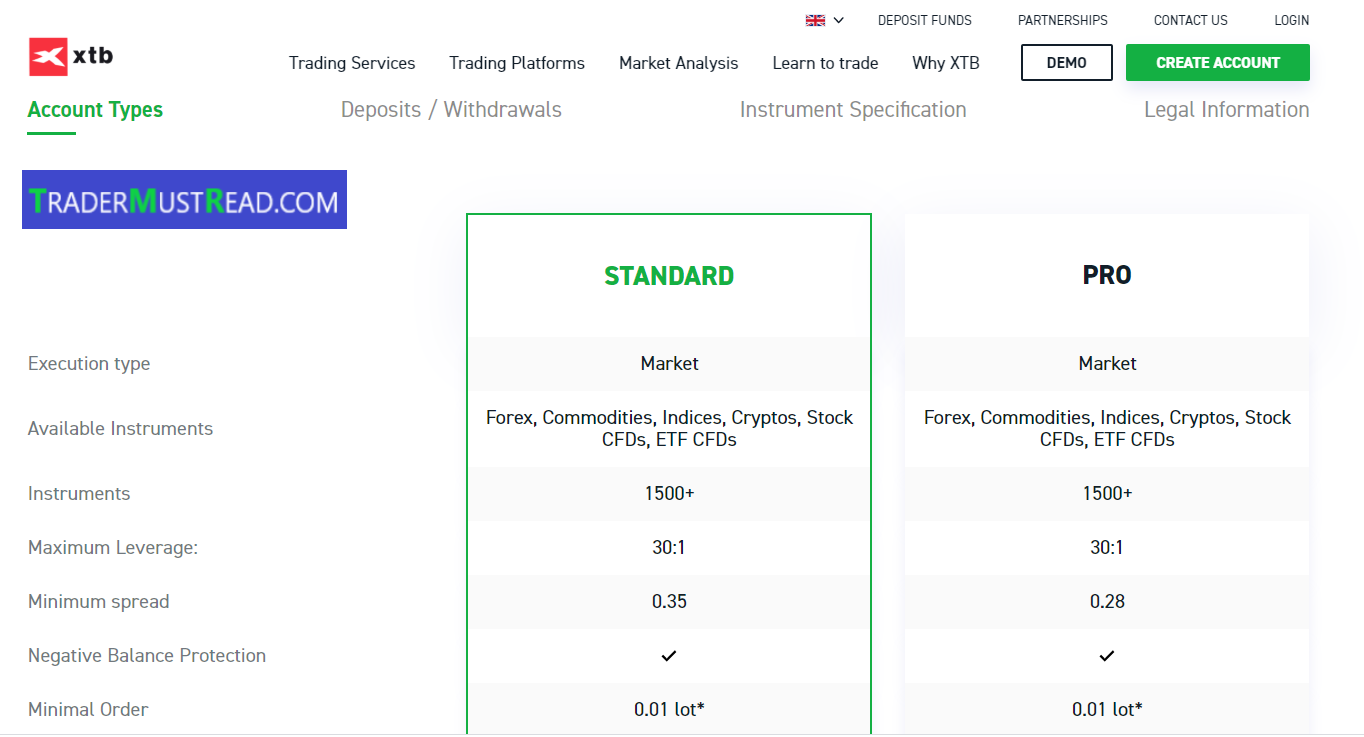The height and width of the screenshot is (737, 1364).
Task: Click Pro 1500+ instruments value
Action: click(x=1107, y=494)
